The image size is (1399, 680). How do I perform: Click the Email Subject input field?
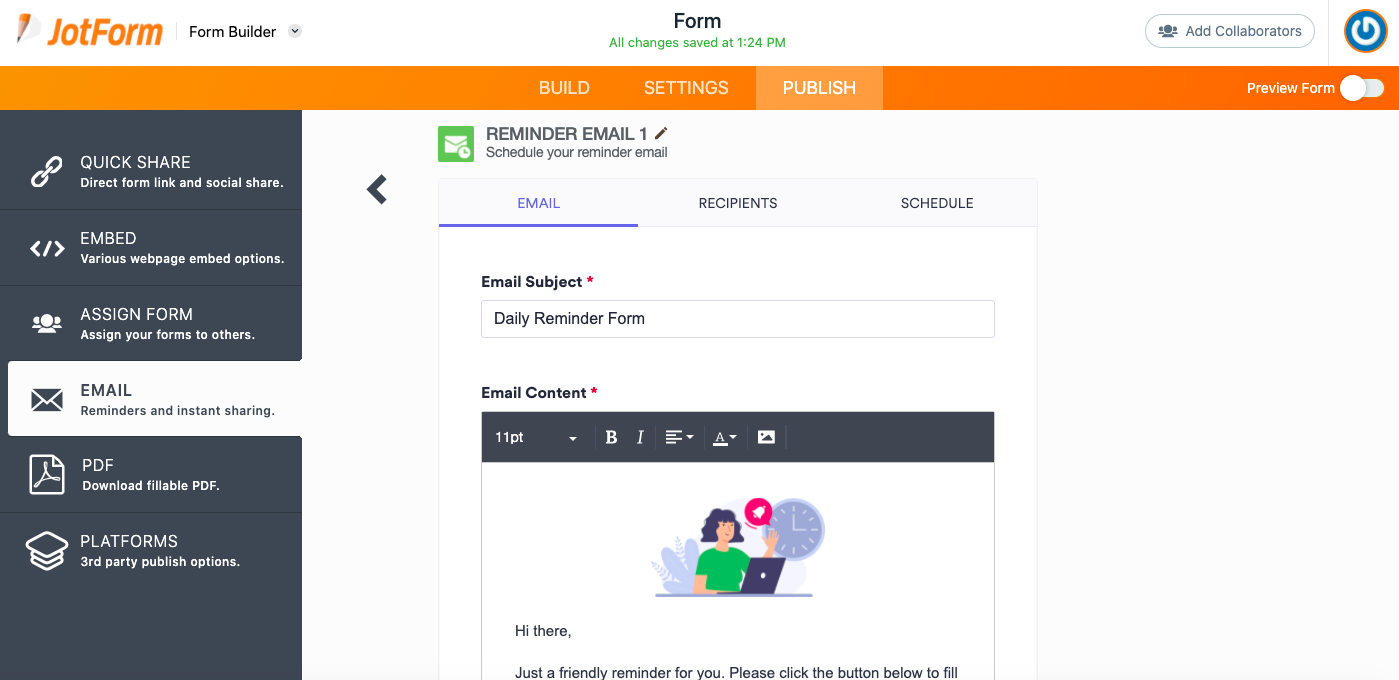point(737,318)
